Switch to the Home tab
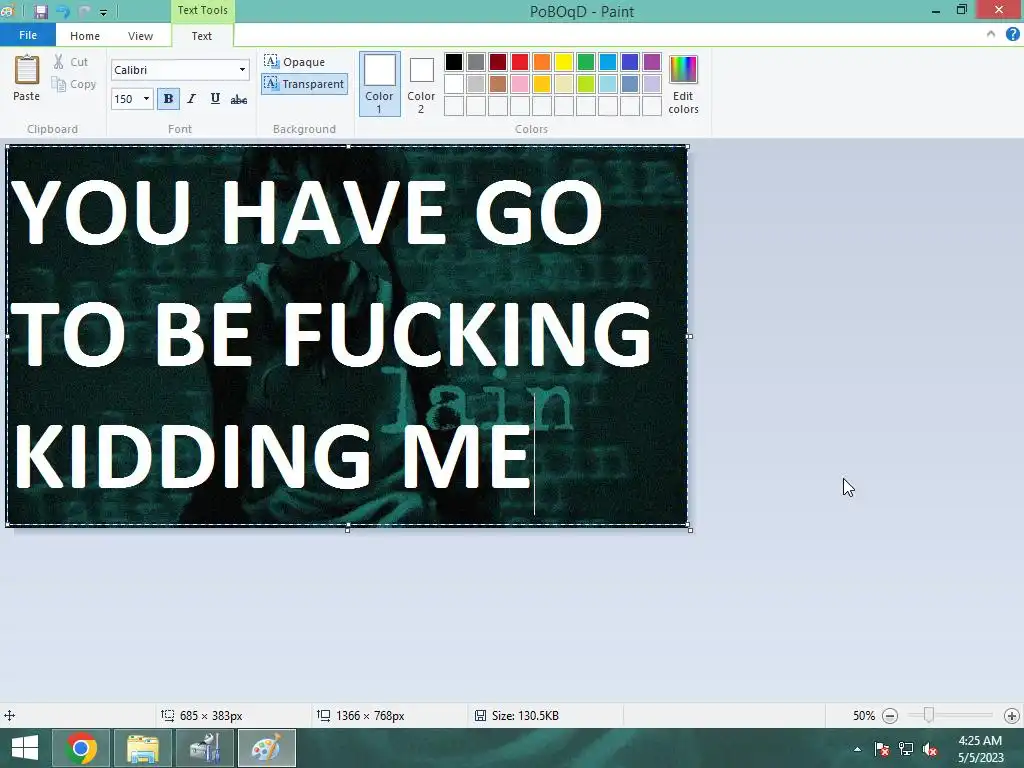Image resolution: width=1024 pixels, height=768 pixels. (x=85, y=36)
